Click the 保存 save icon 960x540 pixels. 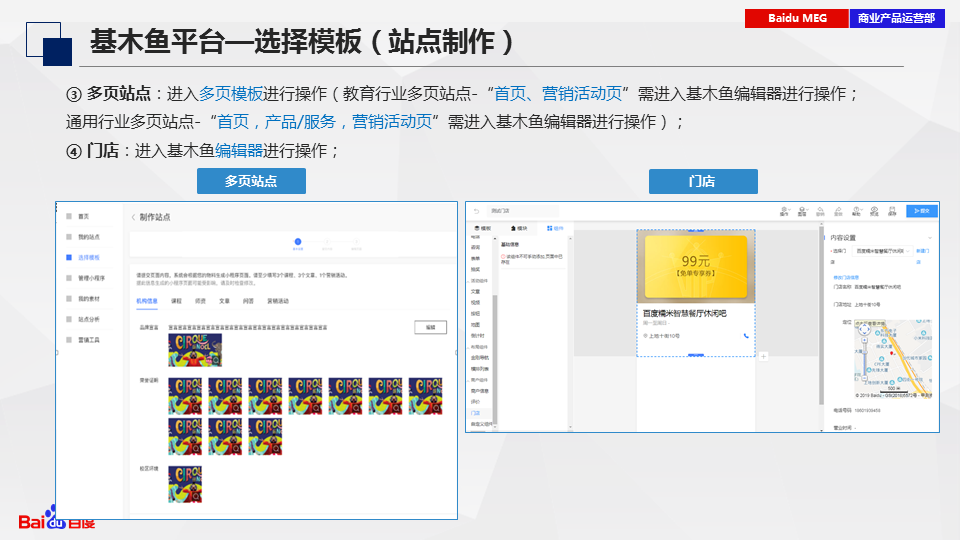892,211
